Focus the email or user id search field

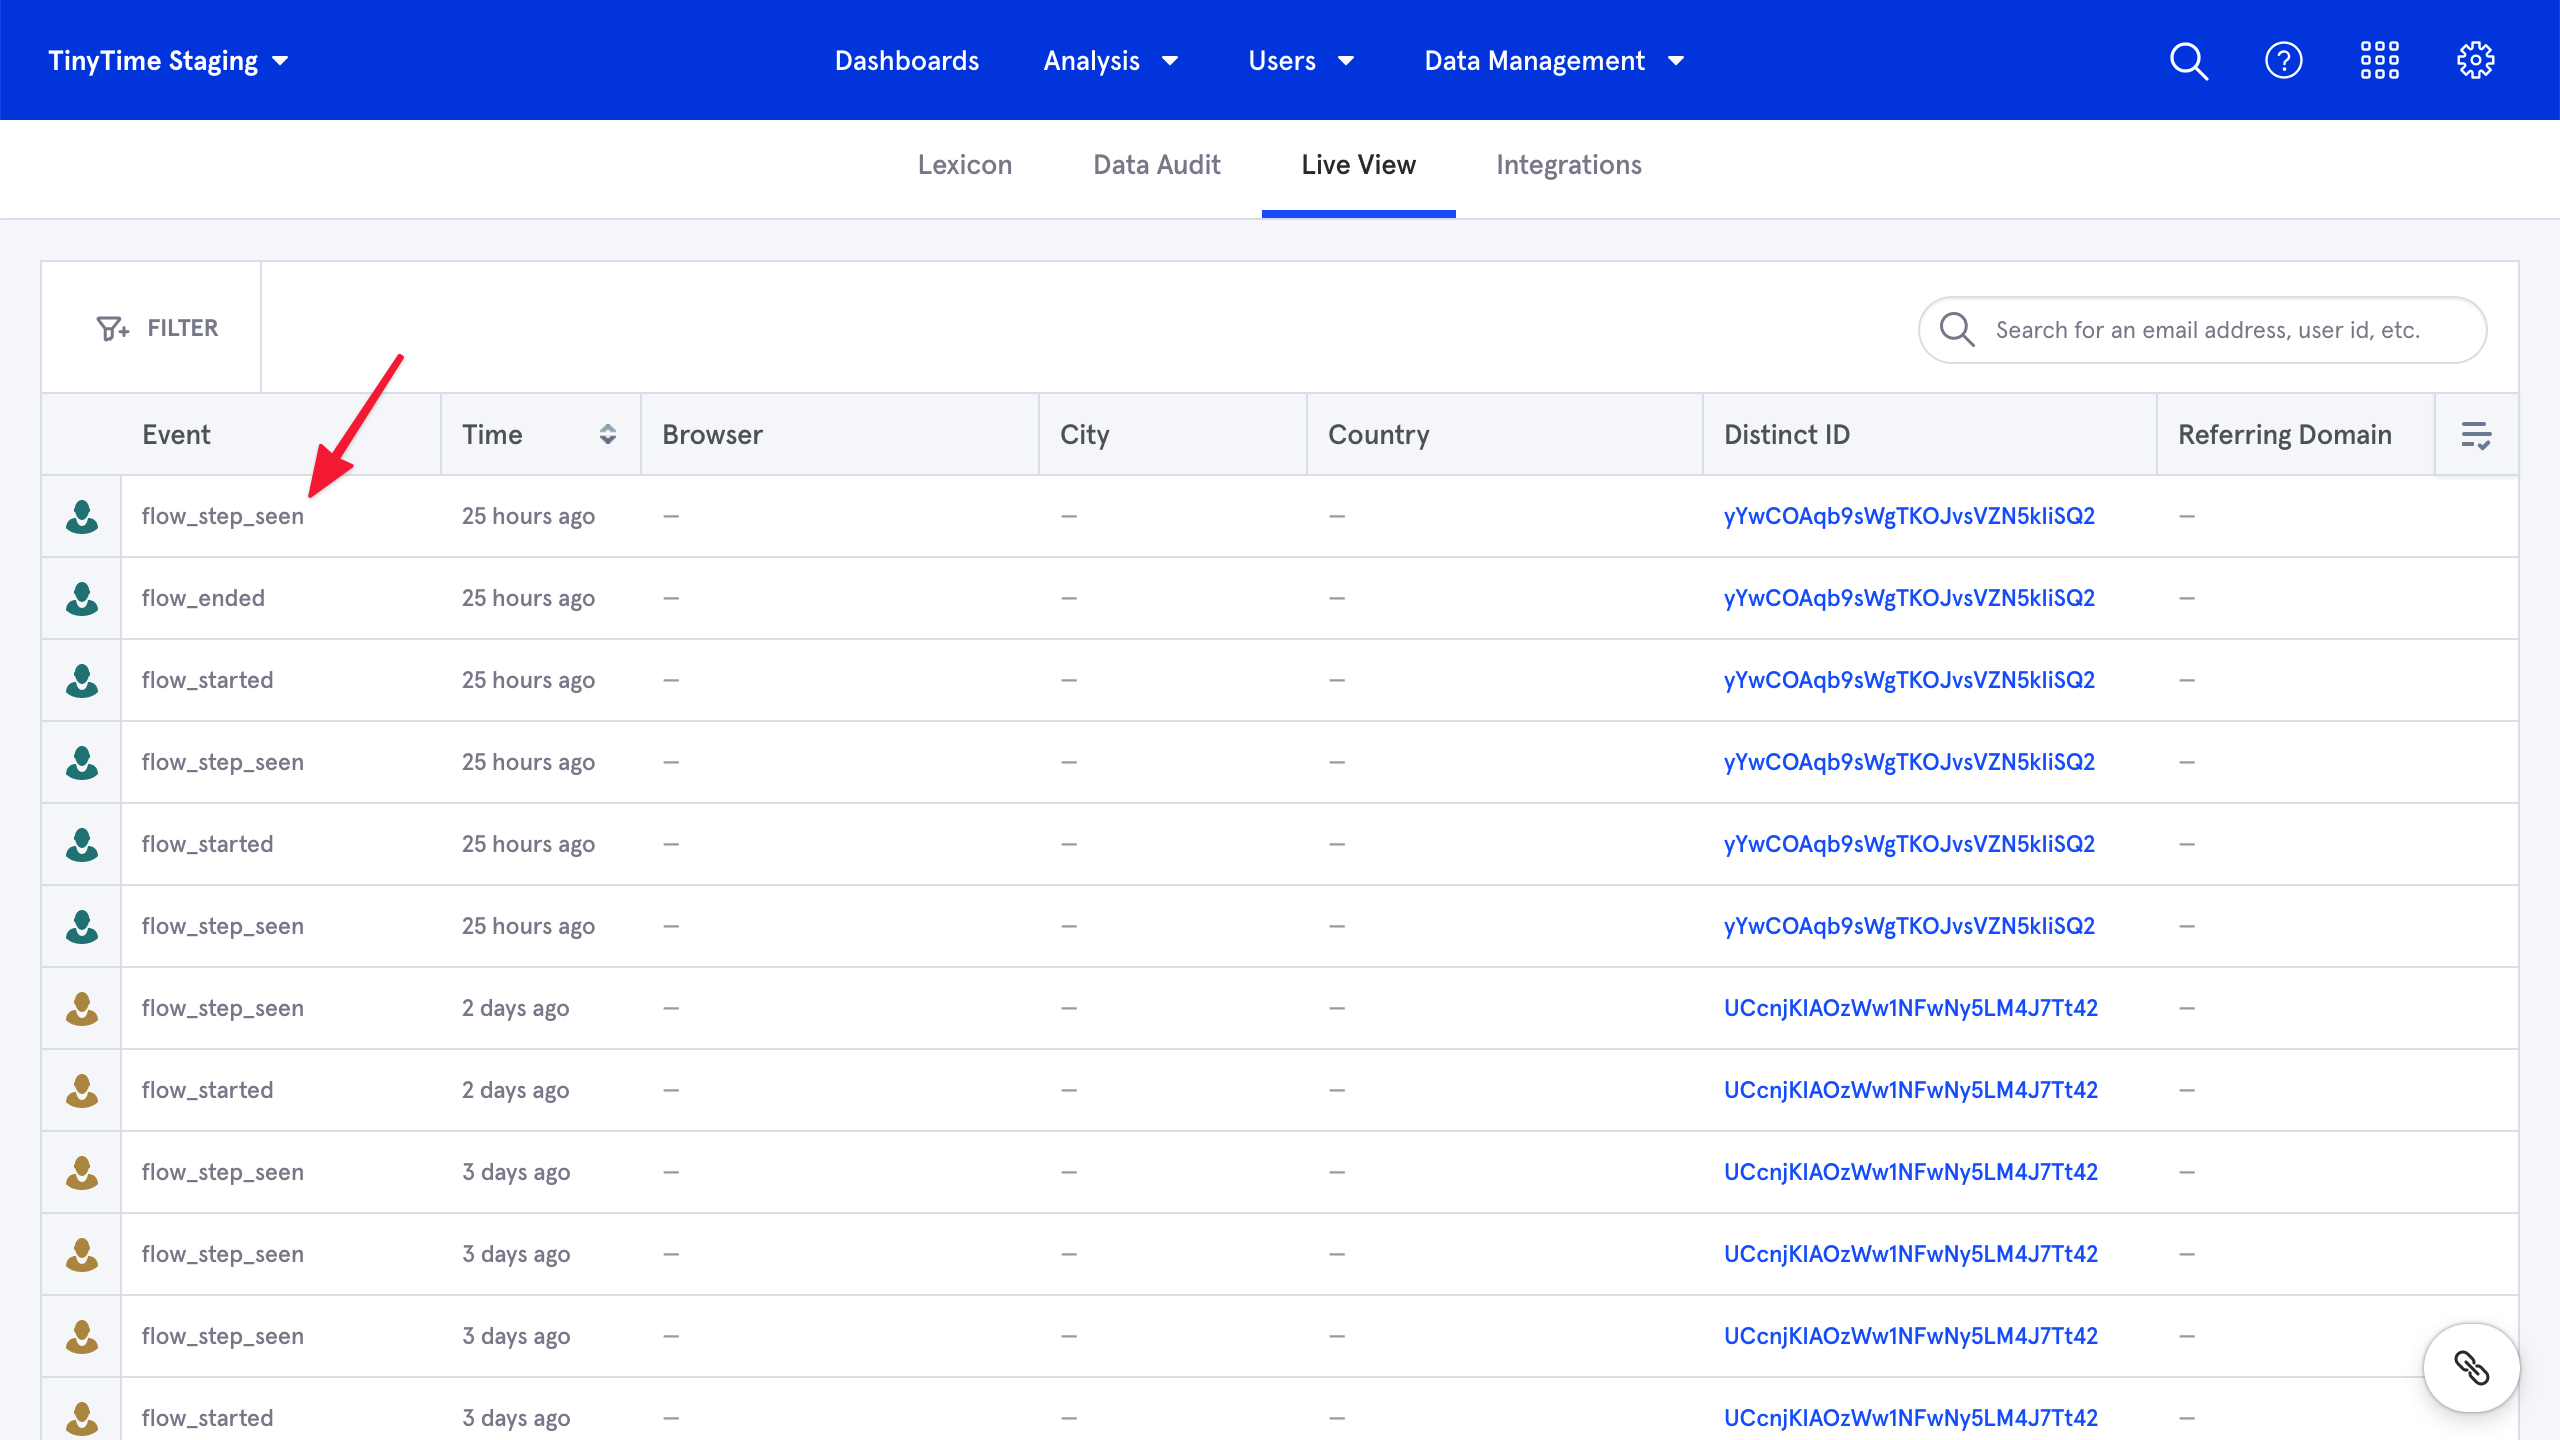tap(2203, 329)
